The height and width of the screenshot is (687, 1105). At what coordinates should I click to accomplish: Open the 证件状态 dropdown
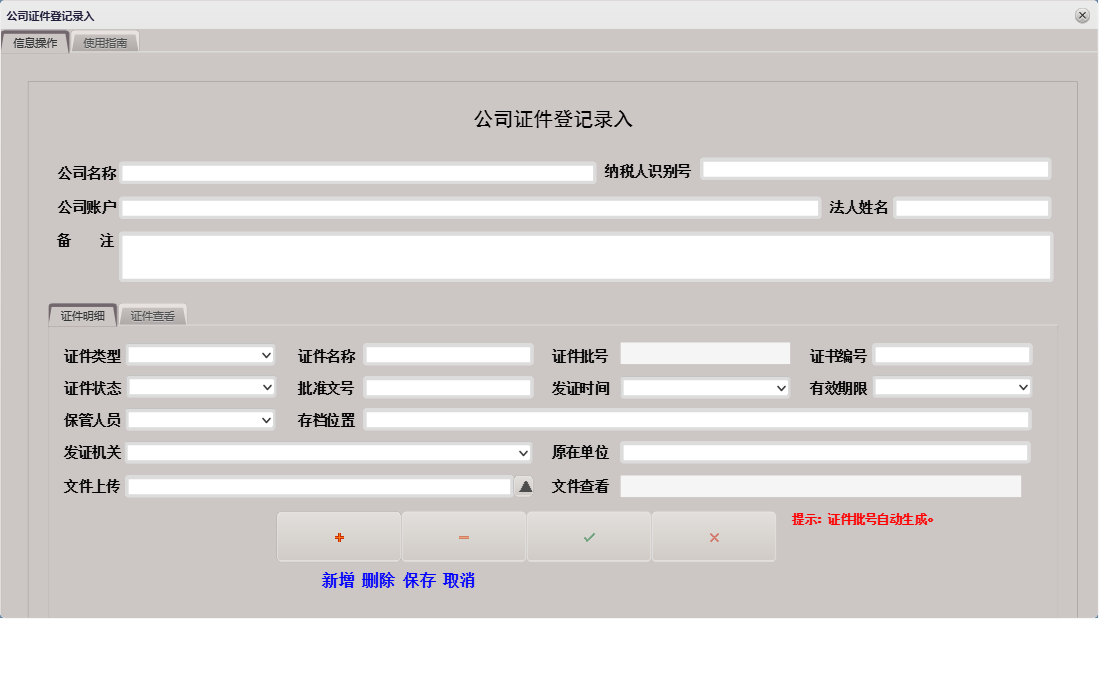coord(264,387)
